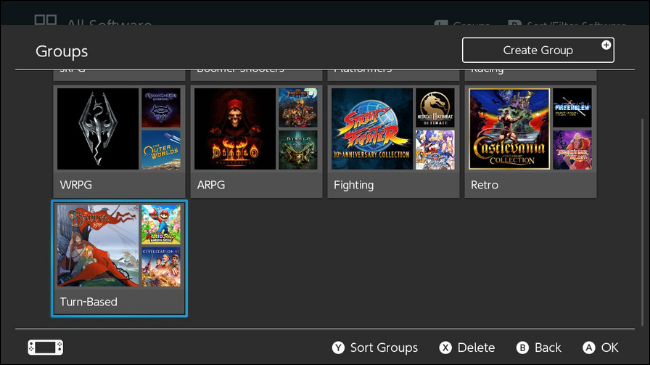Select the Torchlight cover in ARPG group
The width and height of the screenshot is (650, 365).
coord(298,107)
